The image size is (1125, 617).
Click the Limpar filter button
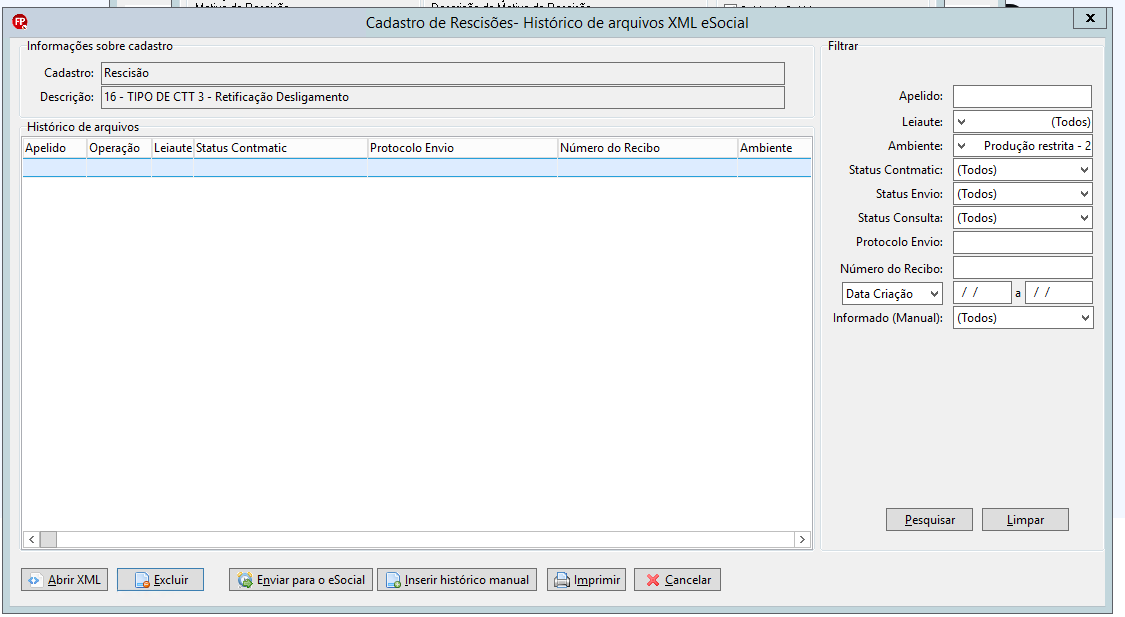click(1025, 519)
